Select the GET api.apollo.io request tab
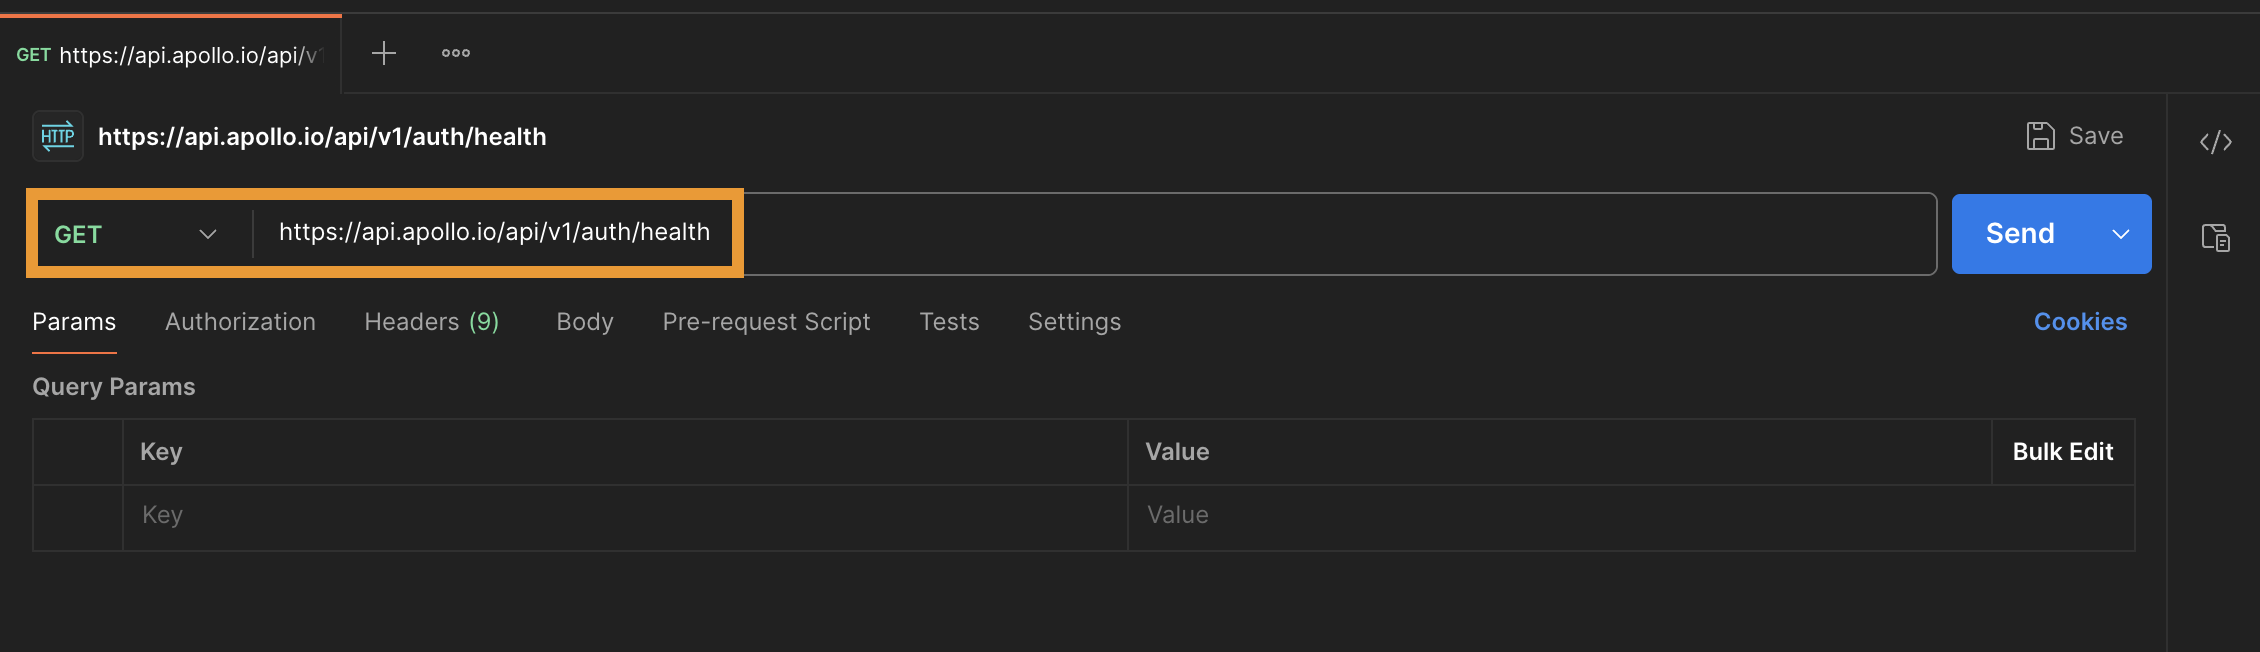Viewport: 2260px width, 652px height. coord(171,55)
